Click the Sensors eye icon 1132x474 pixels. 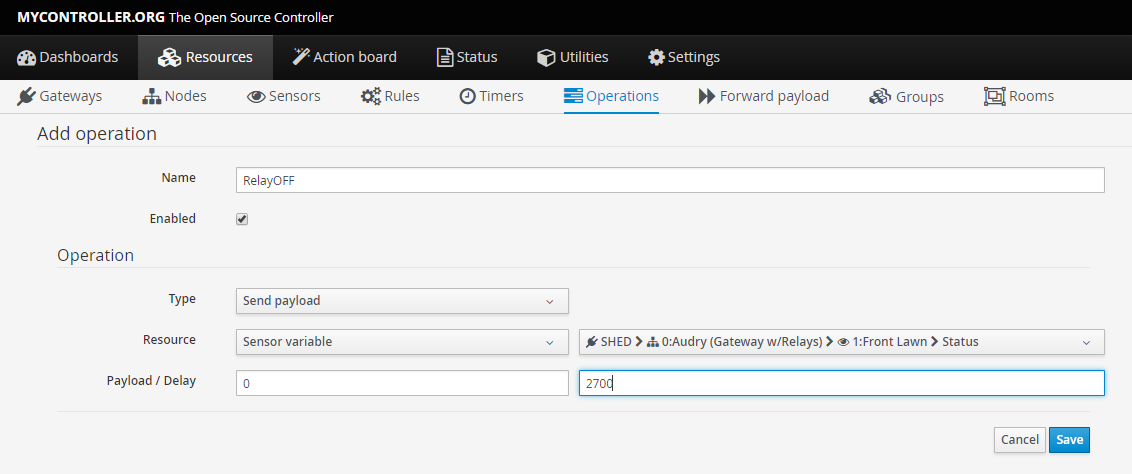[x=255, y=96]
